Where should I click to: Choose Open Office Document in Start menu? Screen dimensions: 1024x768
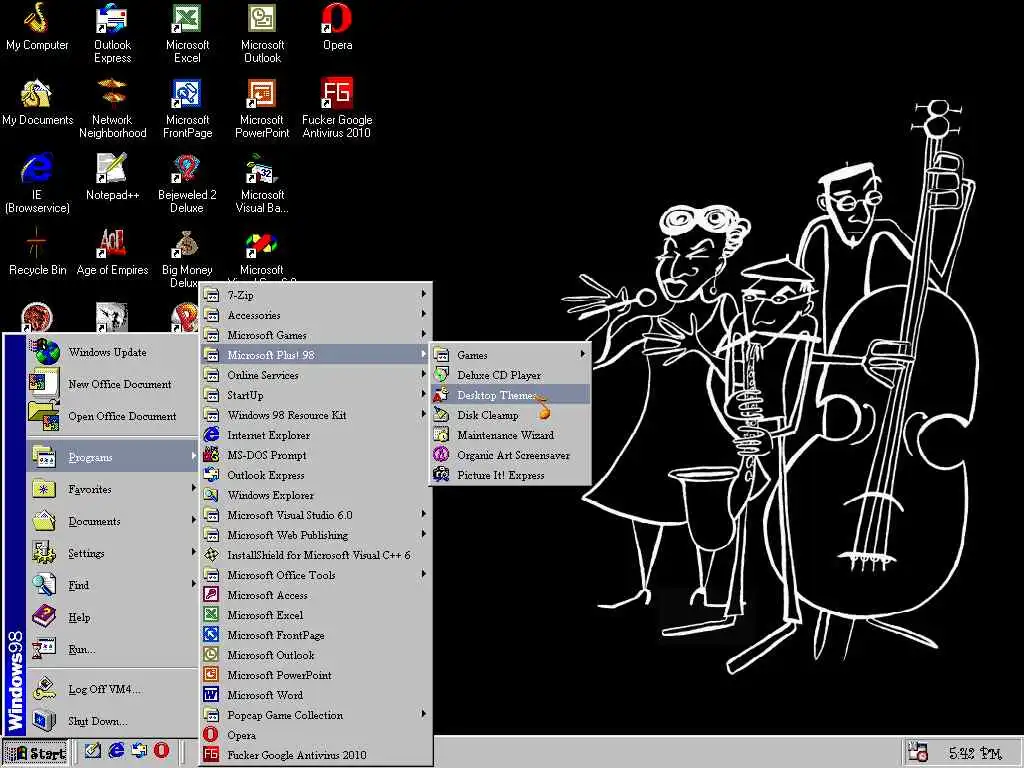(x=112, y=416)
